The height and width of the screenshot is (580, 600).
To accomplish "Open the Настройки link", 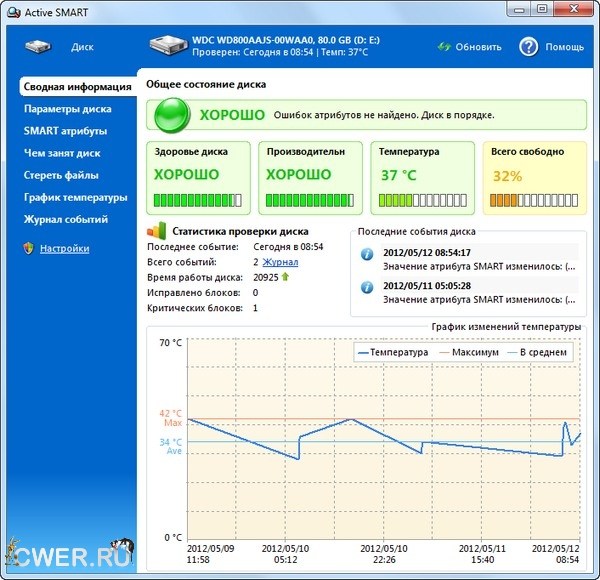I will point(64,248).
